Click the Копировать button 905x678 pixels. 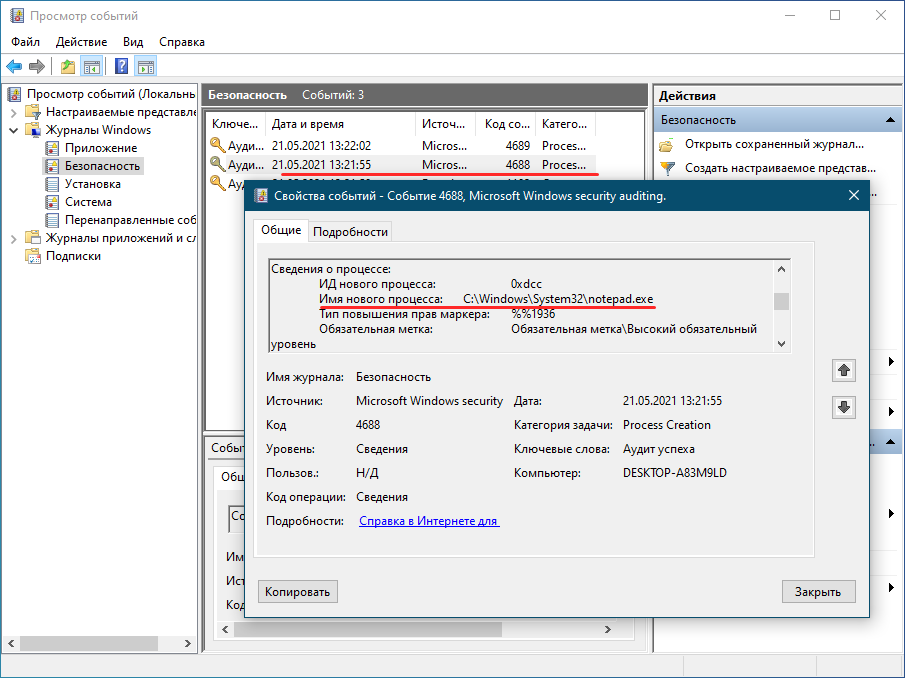tap(297, 592)
